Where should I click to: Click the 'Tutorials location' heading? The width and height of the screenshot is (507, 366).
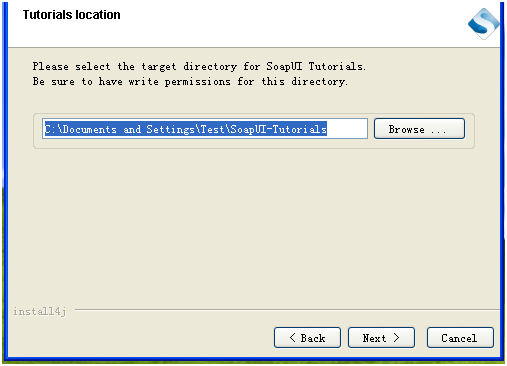[71, 15]
